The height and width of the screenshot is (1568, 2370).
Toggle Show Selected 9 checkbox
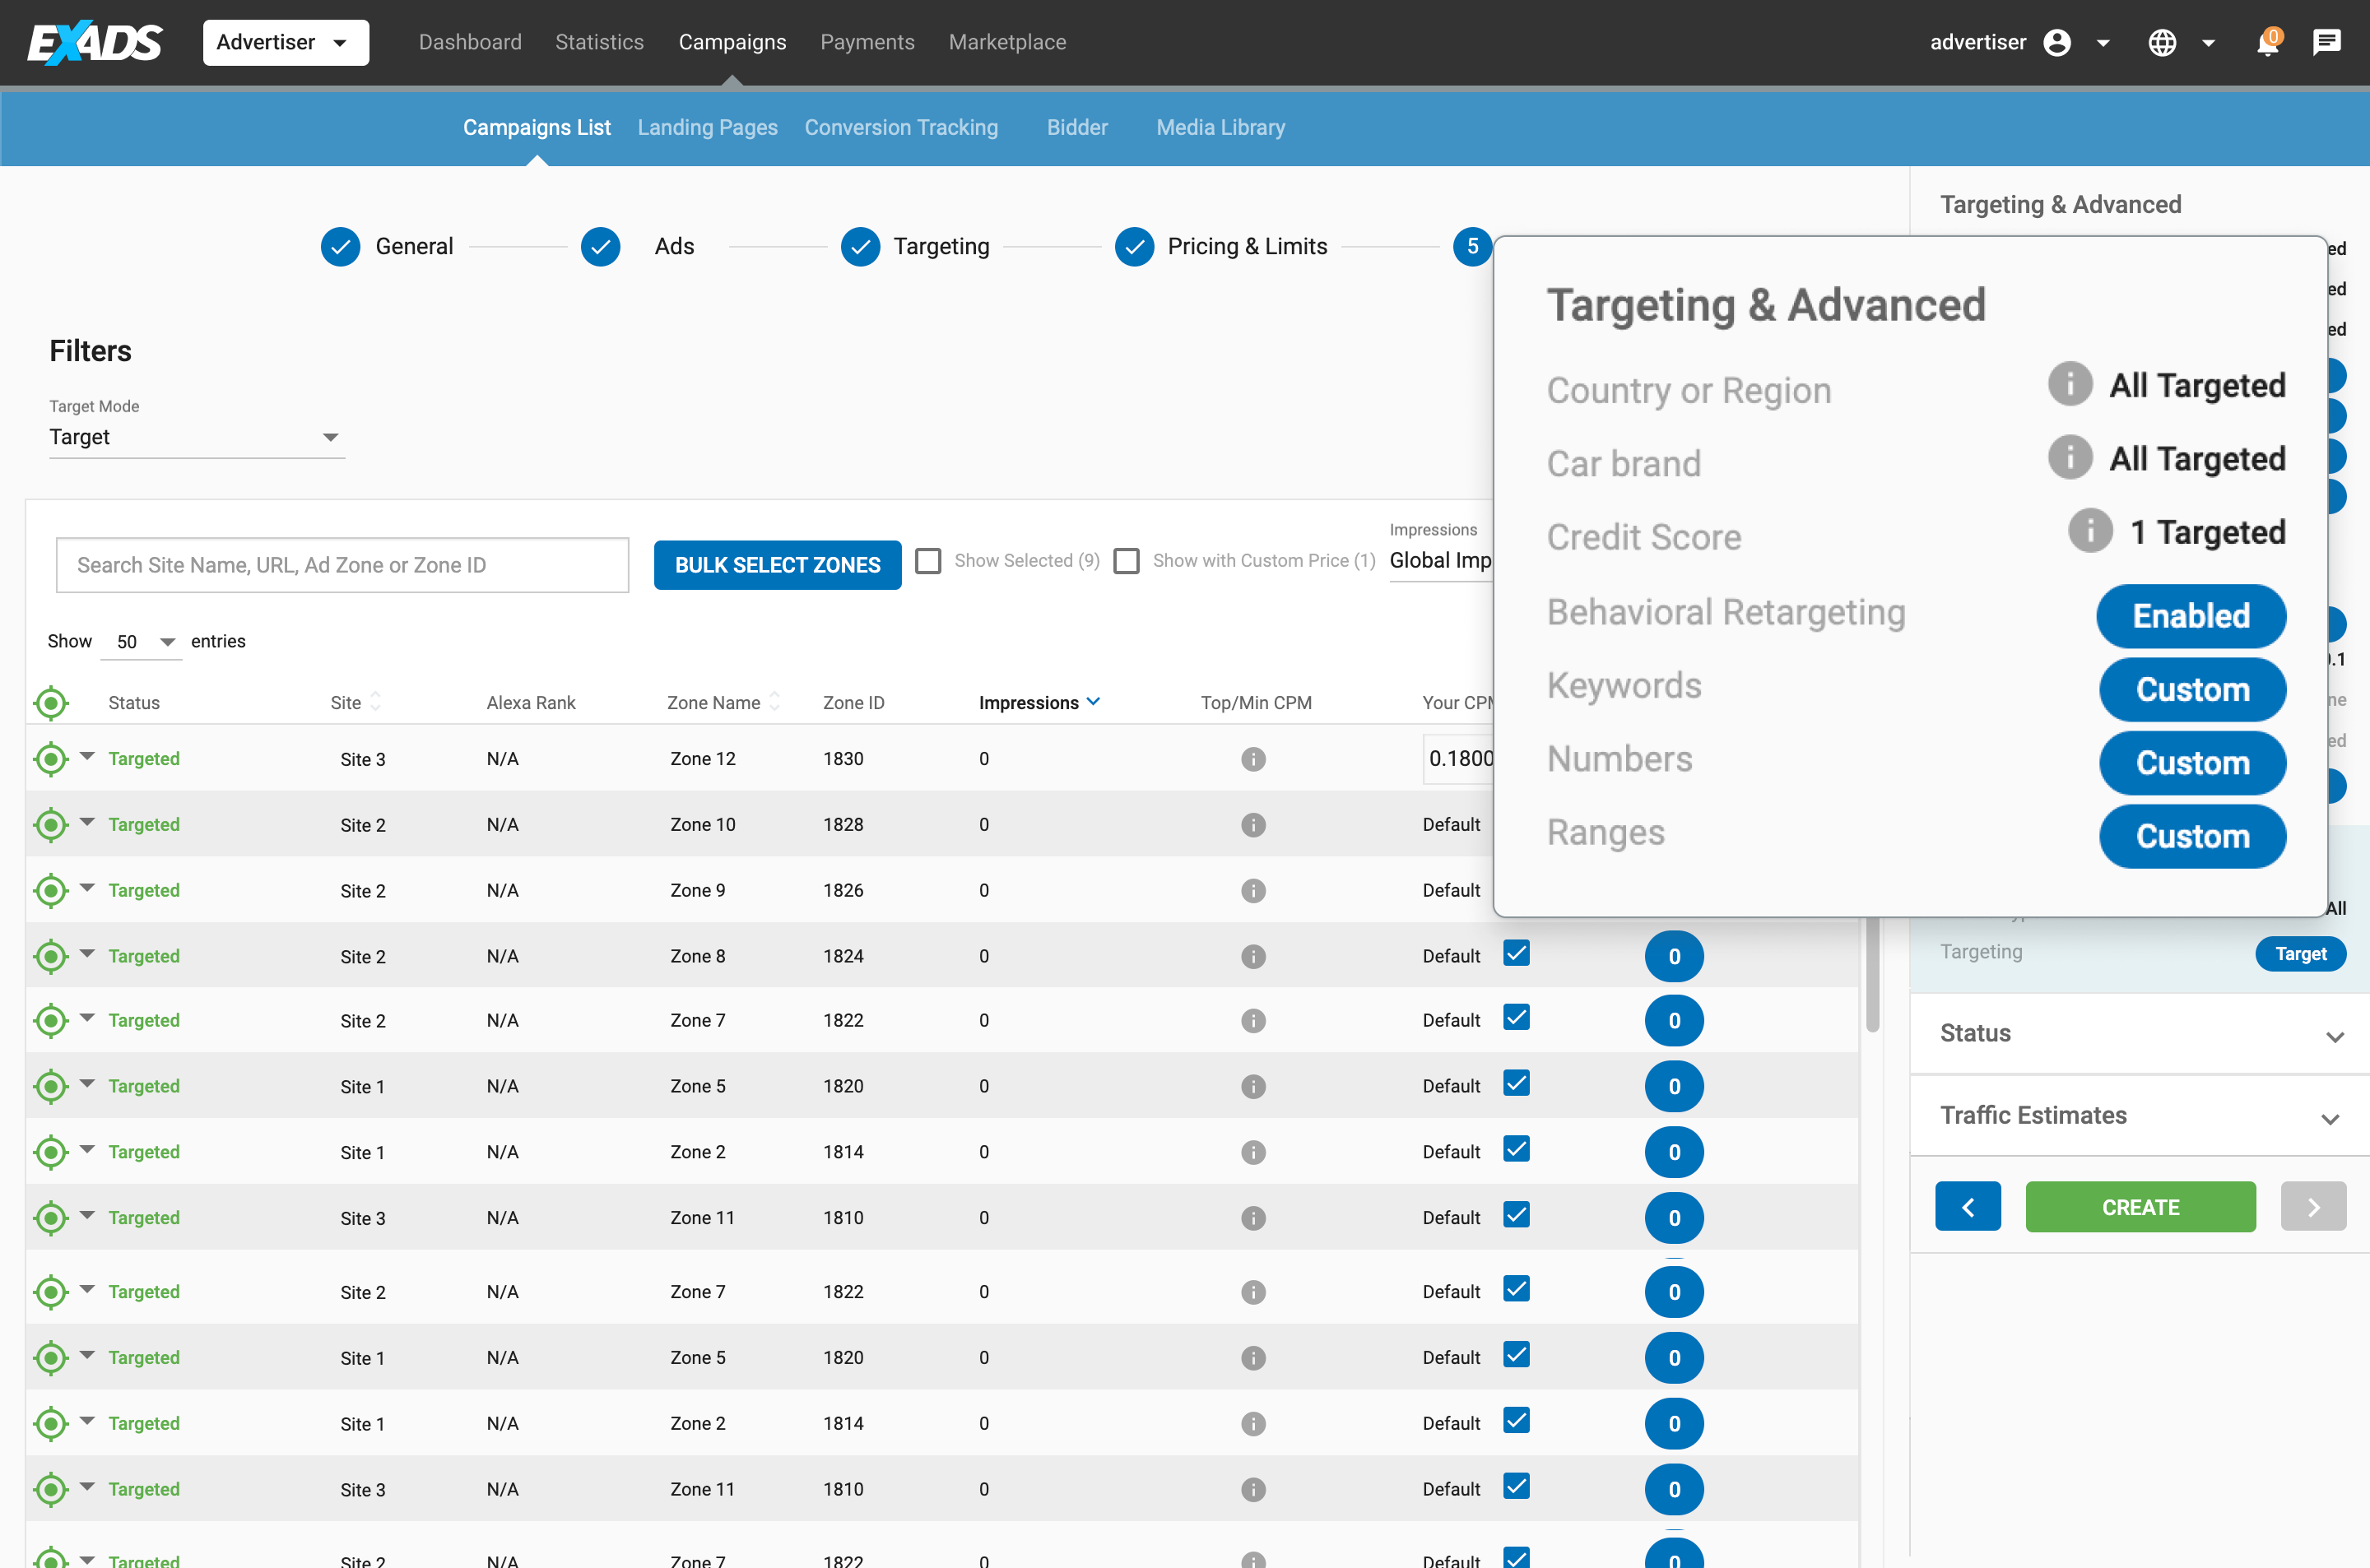tap(929, 560)
